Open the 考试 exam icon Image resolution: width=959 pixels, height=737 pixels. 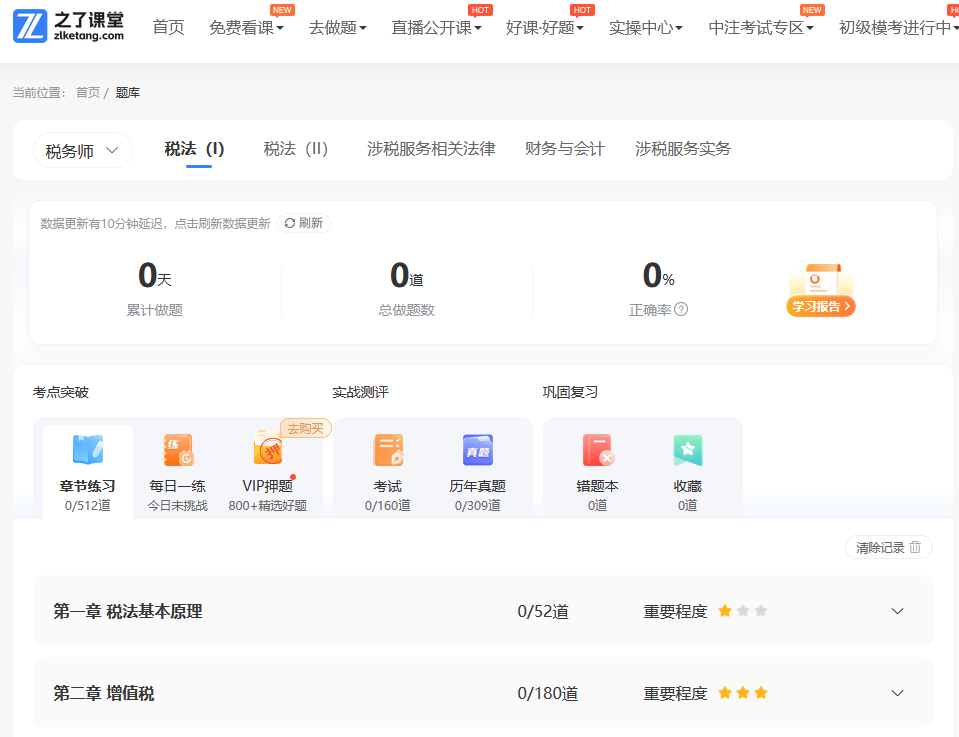(388, 452)
